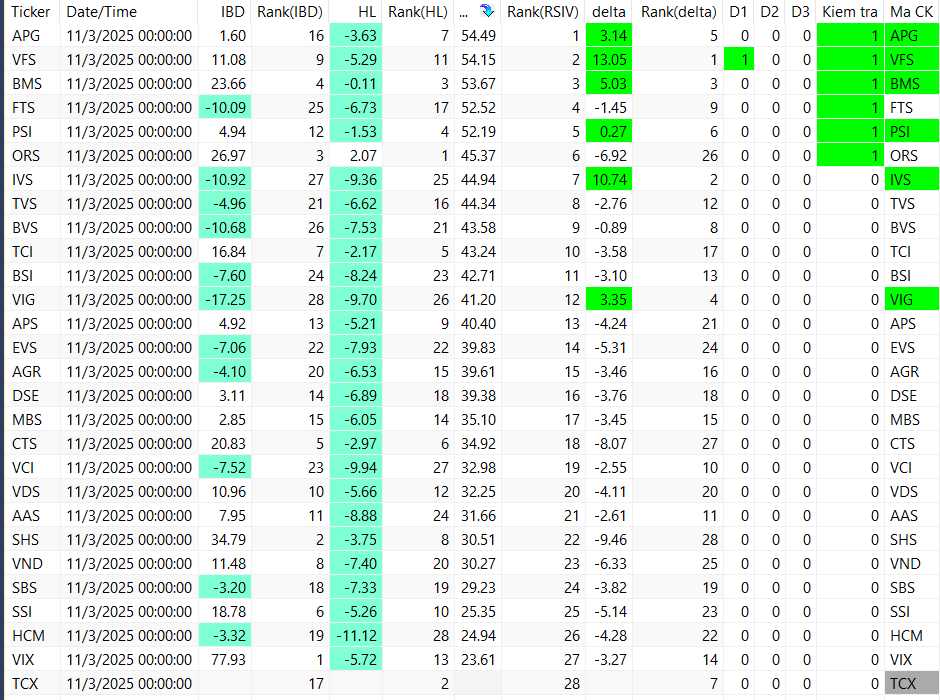Image resolution: width=940 pixels, height=700 pixels.
Task: Click the Rank(RSIV) column header
Action: tap(543, 11)
